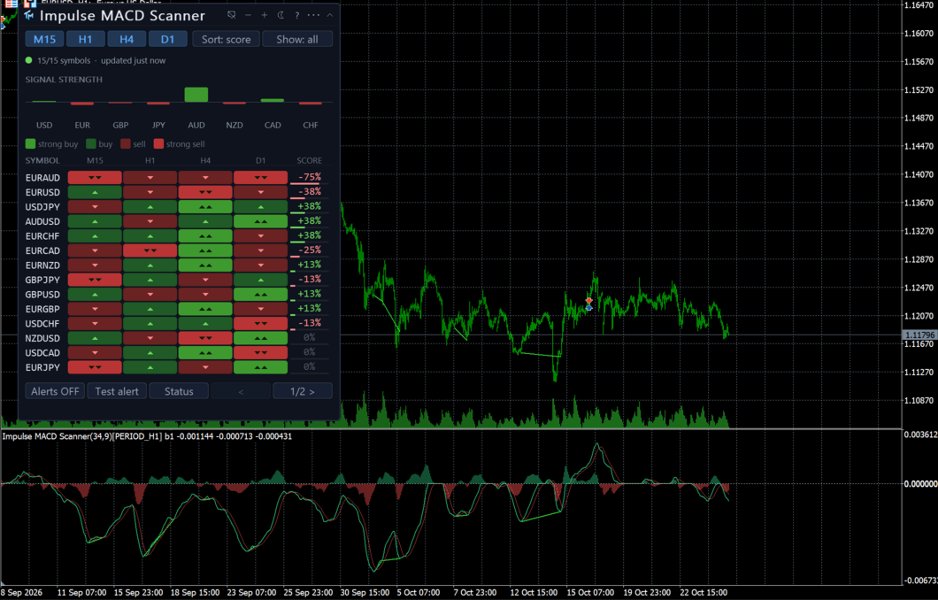Click the SYMBOL column header
Screen dimensions: 938x600
[x=42, y=161]
